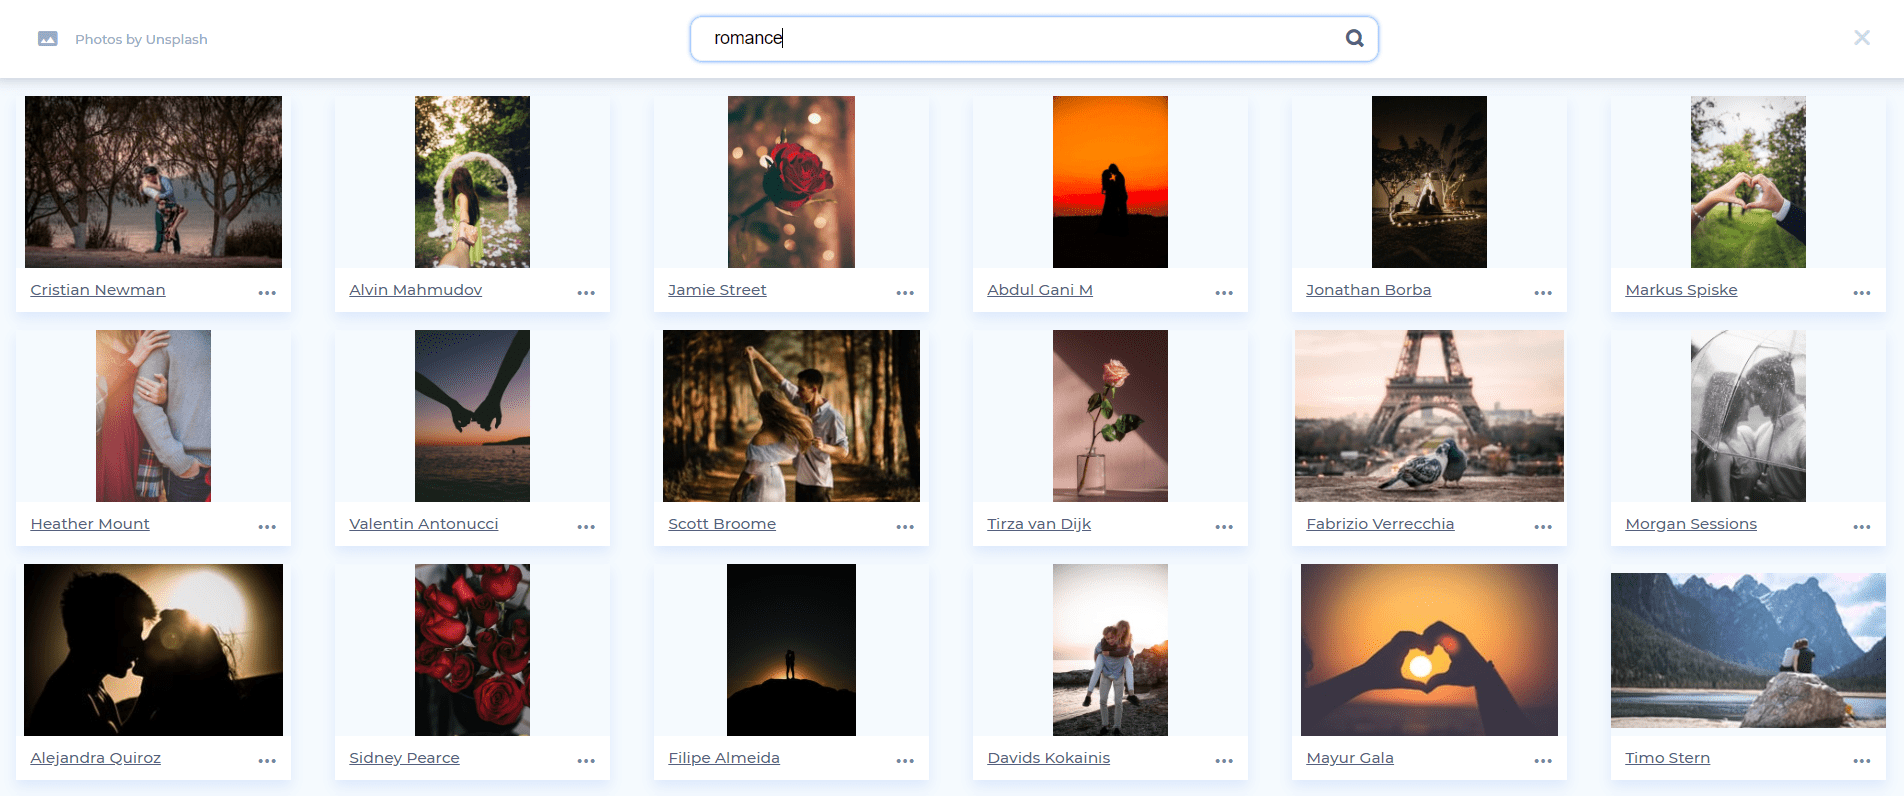Focus the romance search field
The height and width of the screenshot is (796, 1904).
(1034, 39)
